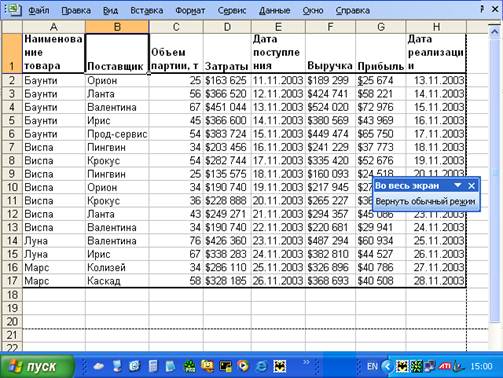
Task: Click the cloud icon in quick launch
Action: pos(99,367)
